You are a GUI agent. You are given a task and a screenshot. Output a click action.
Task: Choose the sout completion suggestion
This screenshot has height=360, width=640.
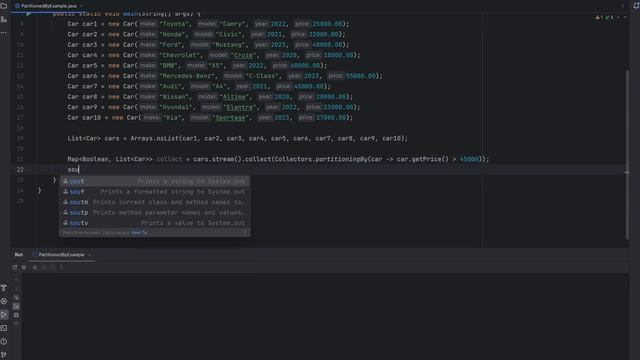tap(155, 181)
